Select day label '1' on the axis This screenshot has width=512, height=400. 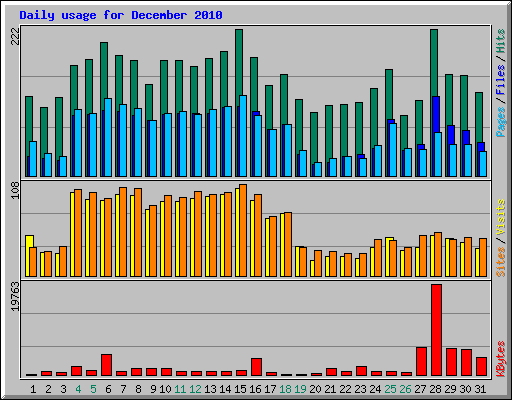tap(33, 389)
